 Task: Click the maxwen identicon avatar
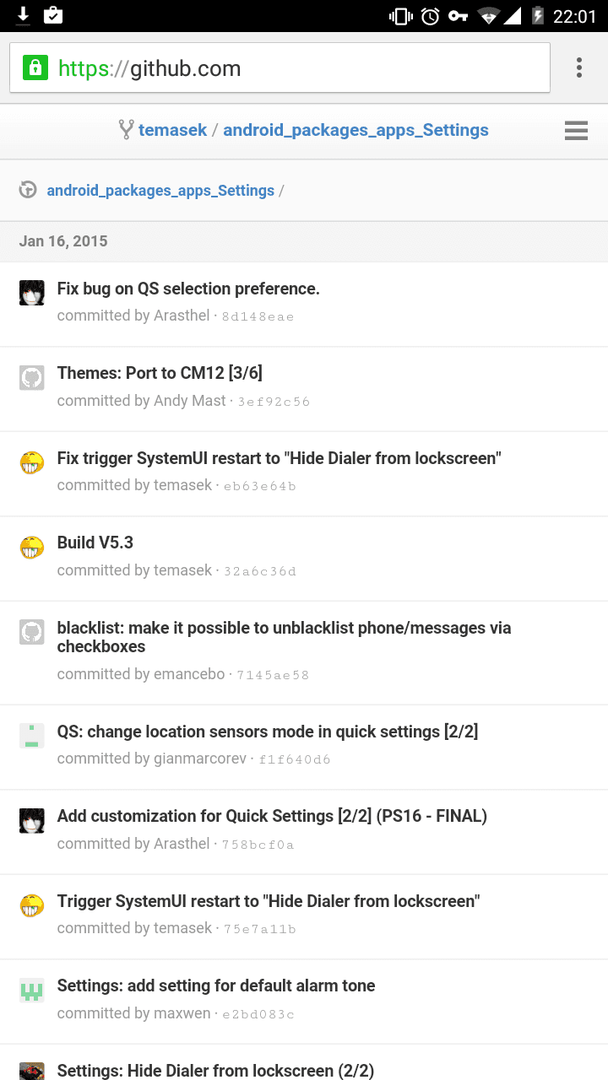tap(32, 990)
